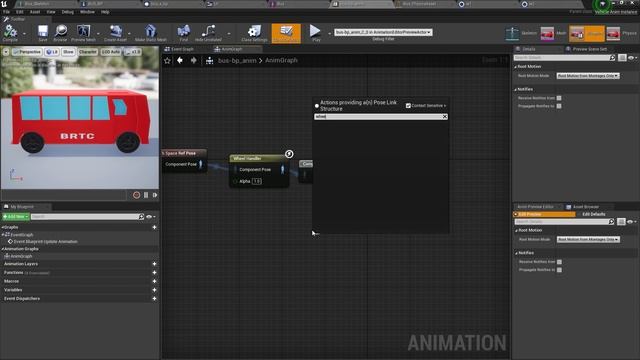640x360 pixels.
Task: Open view options eye in upper Details panel
Action: tap(632, 58)
